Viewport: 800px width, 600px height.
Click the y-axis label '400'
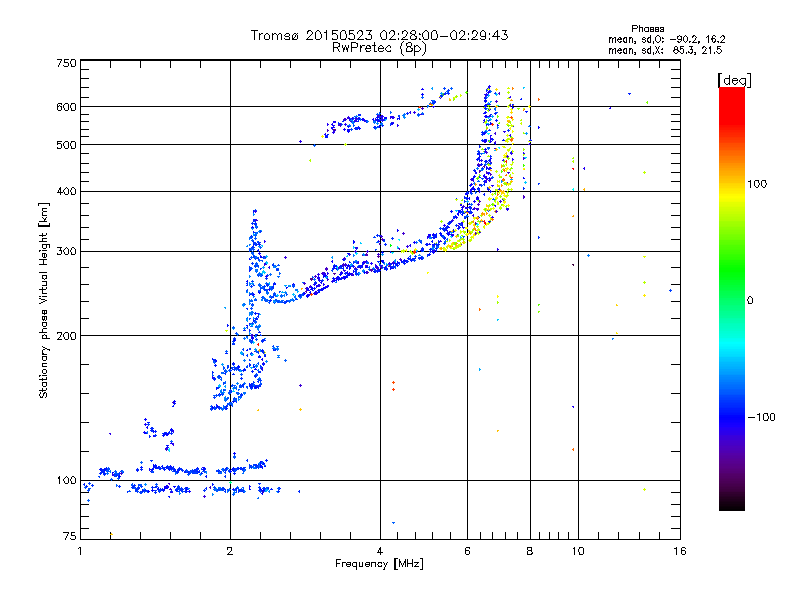[66, 191]
